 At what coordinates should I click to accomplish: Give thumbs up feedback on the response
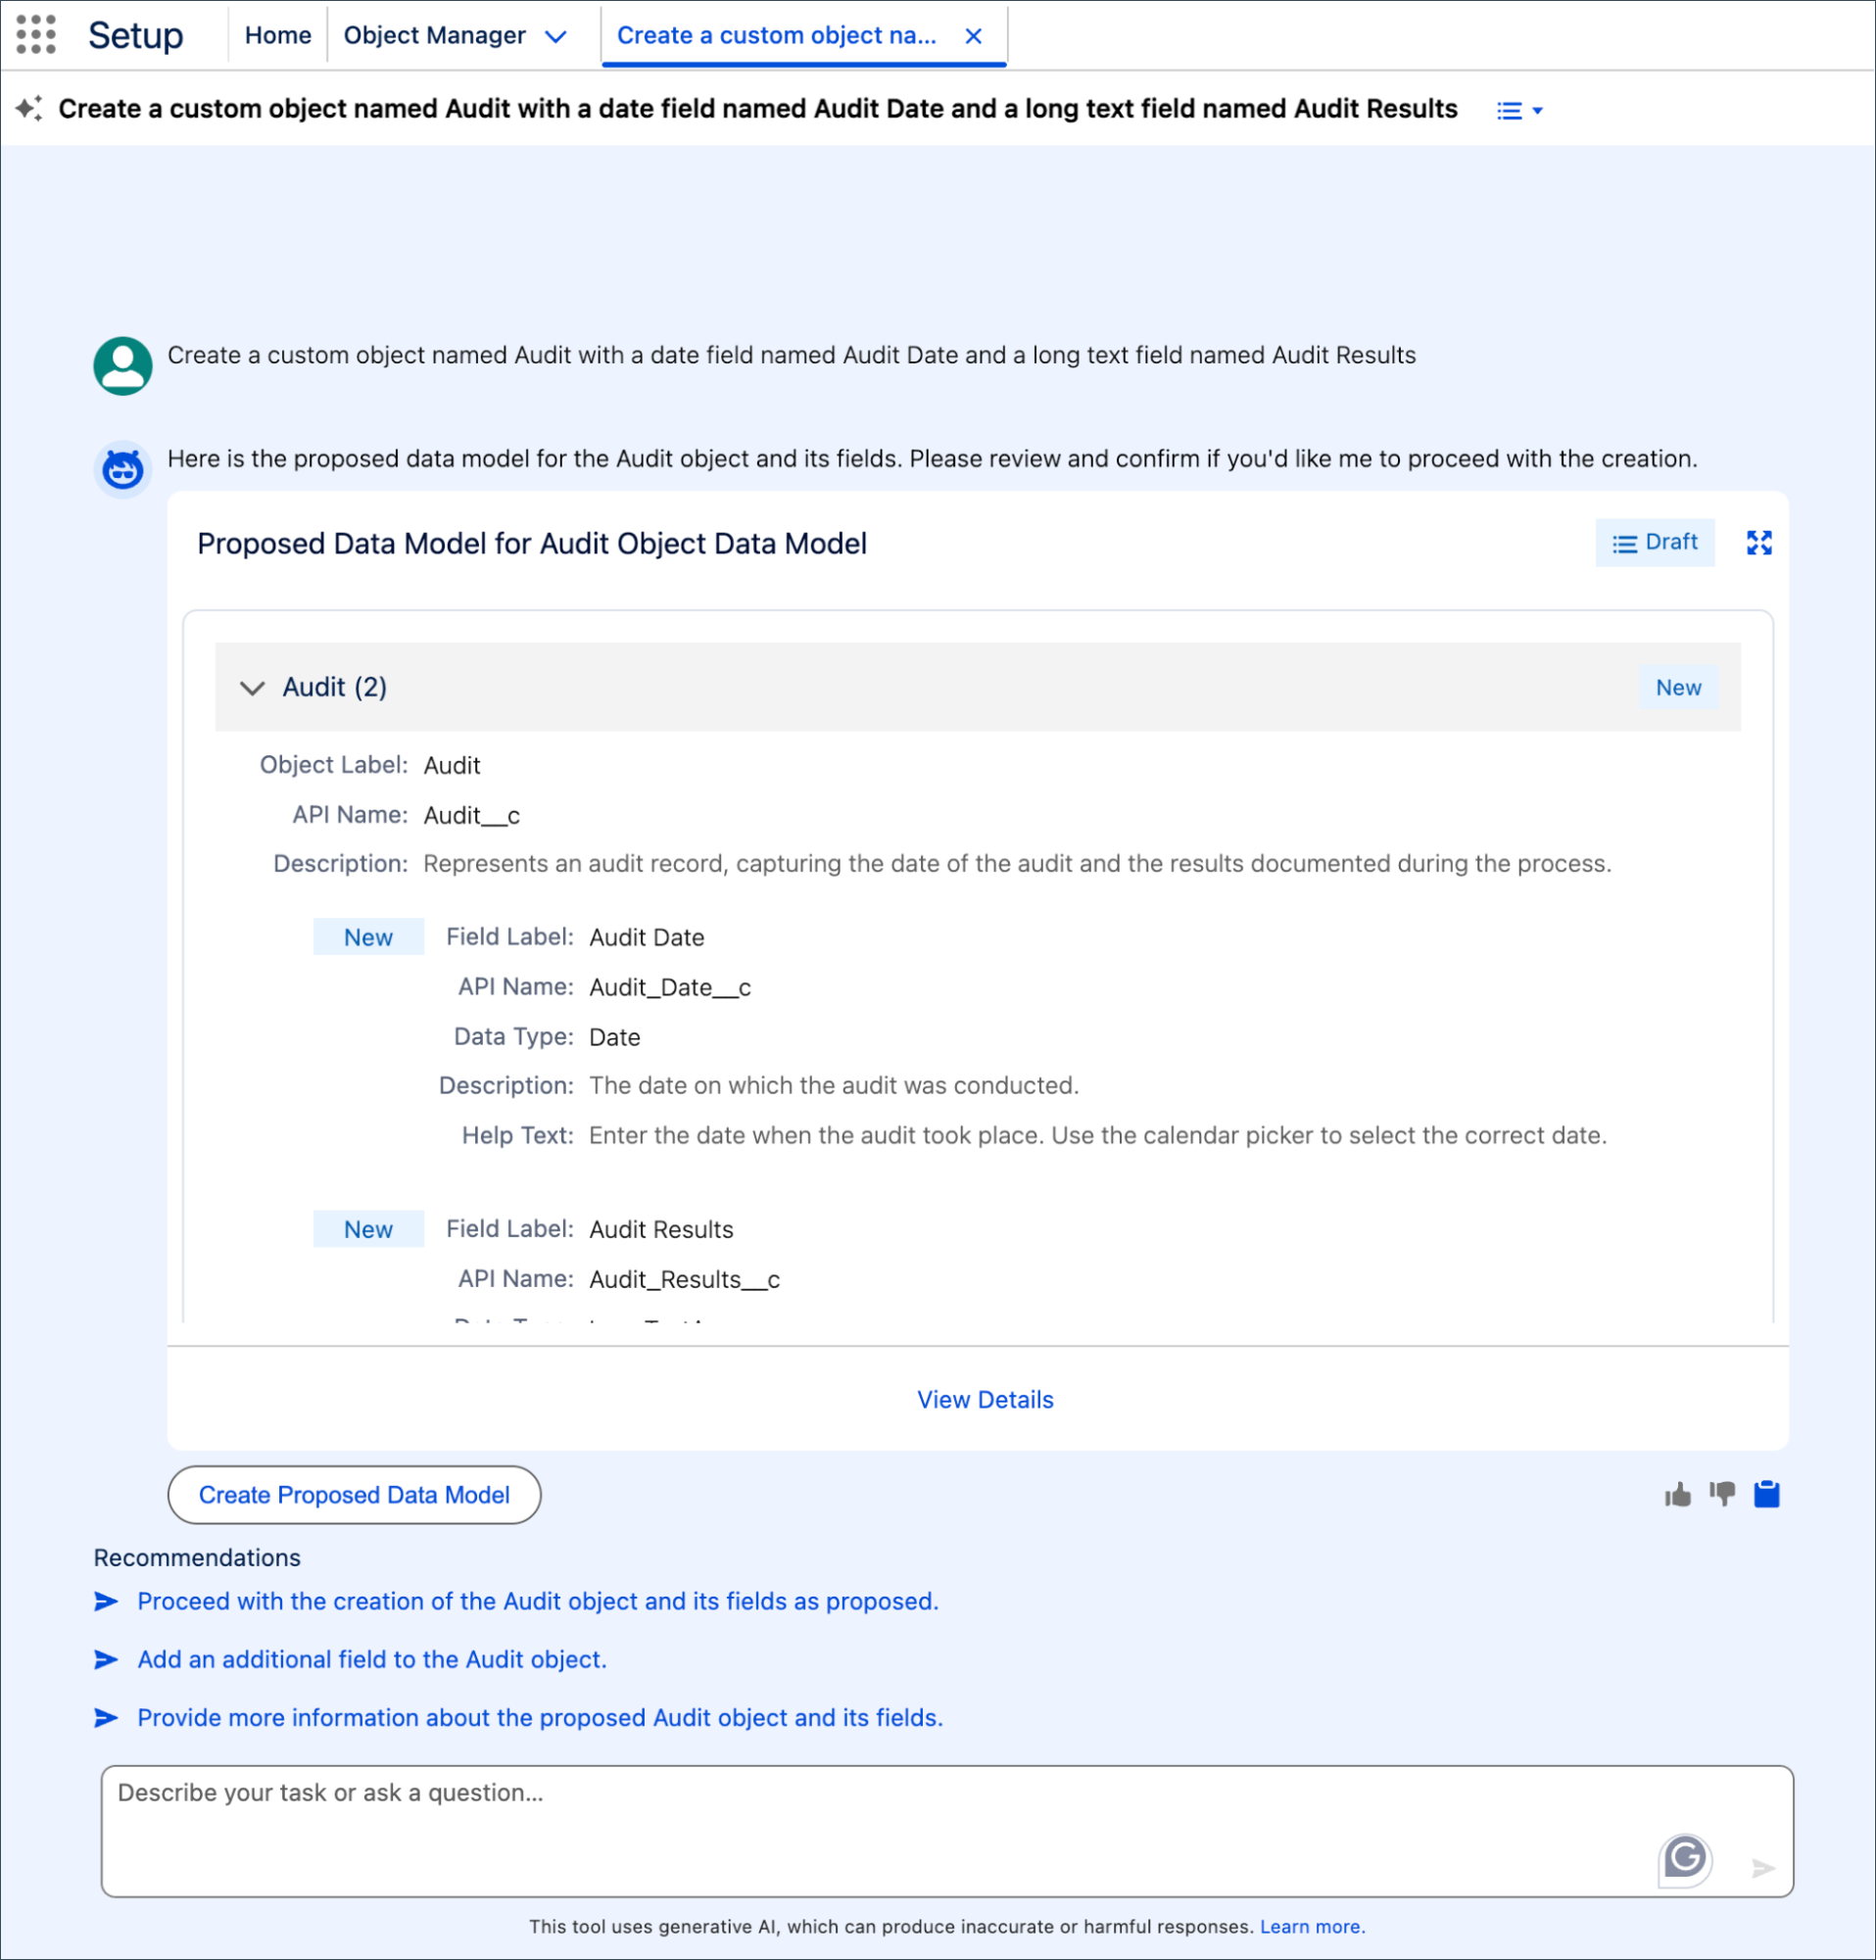pyautogui.click(x=1677, y=1494)
